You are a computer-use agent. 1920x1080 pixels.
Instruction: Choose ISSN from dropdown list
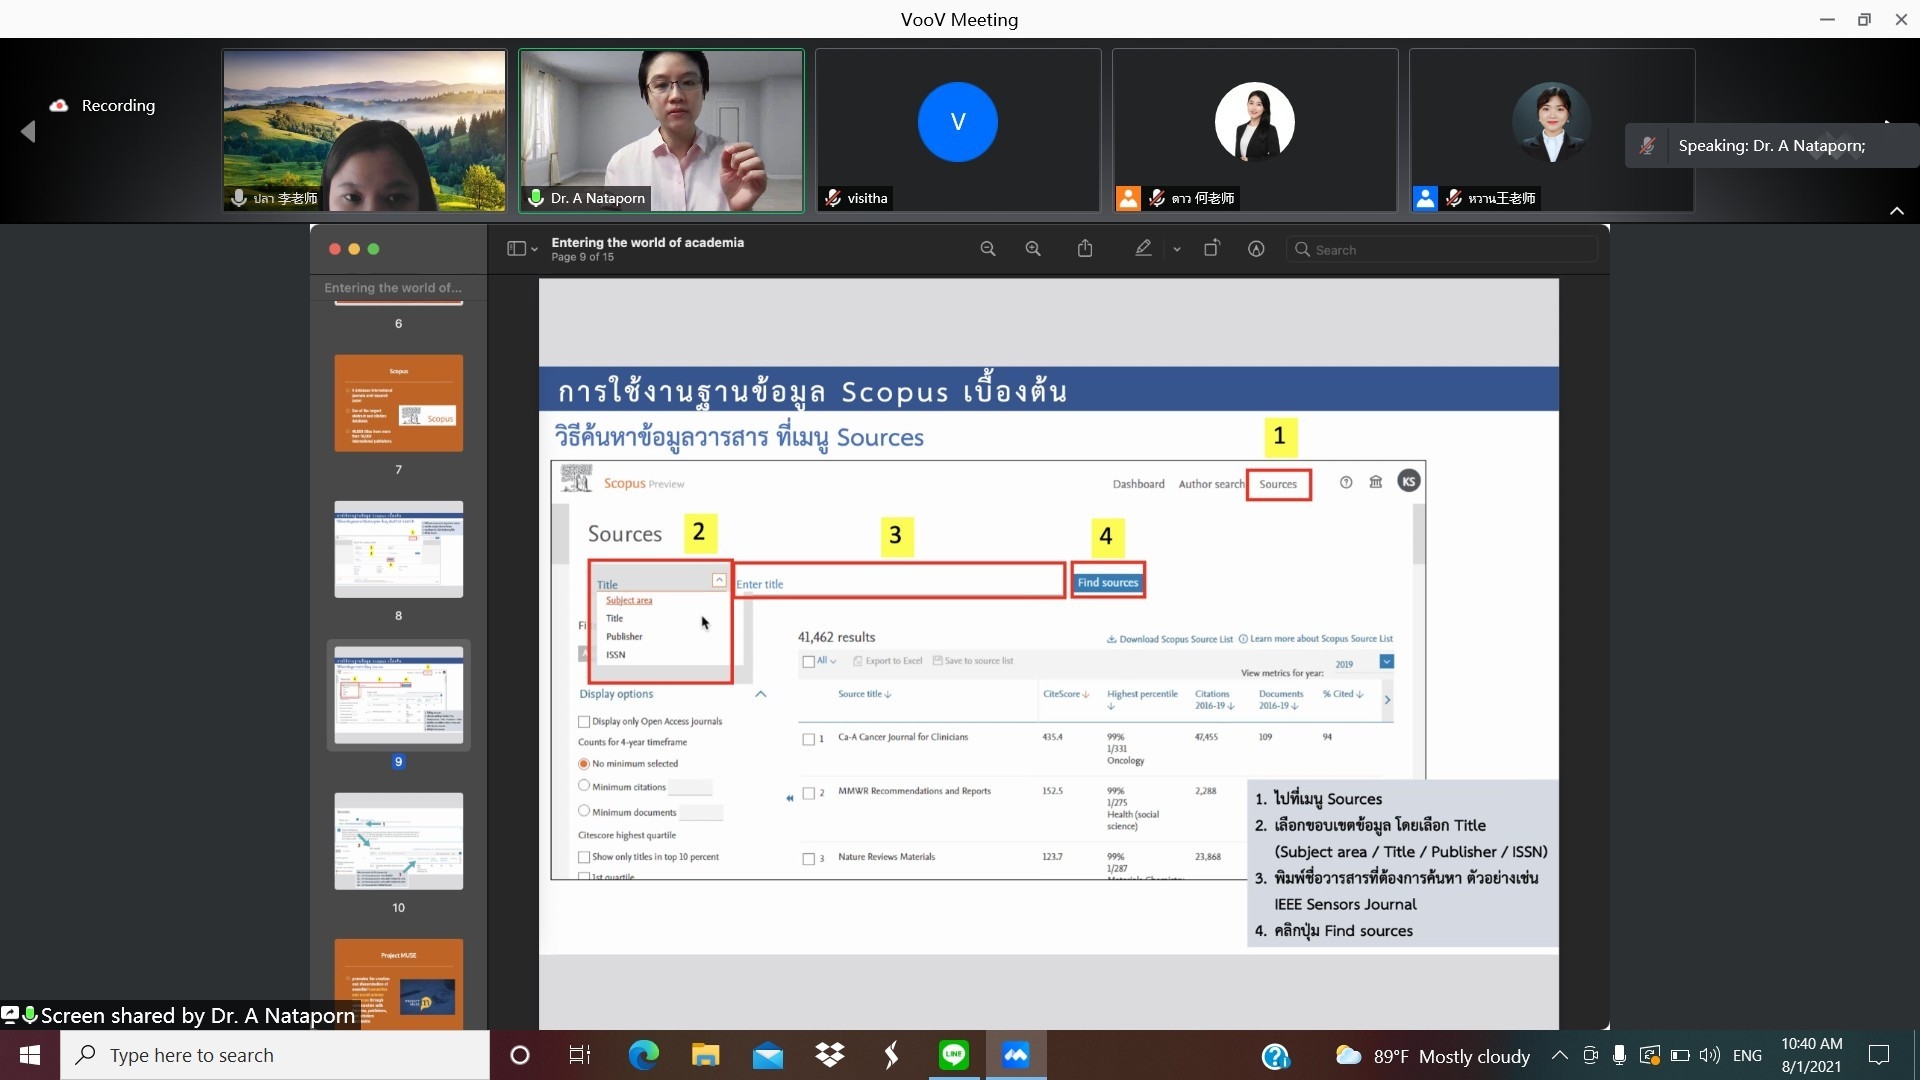click(615, 655)
